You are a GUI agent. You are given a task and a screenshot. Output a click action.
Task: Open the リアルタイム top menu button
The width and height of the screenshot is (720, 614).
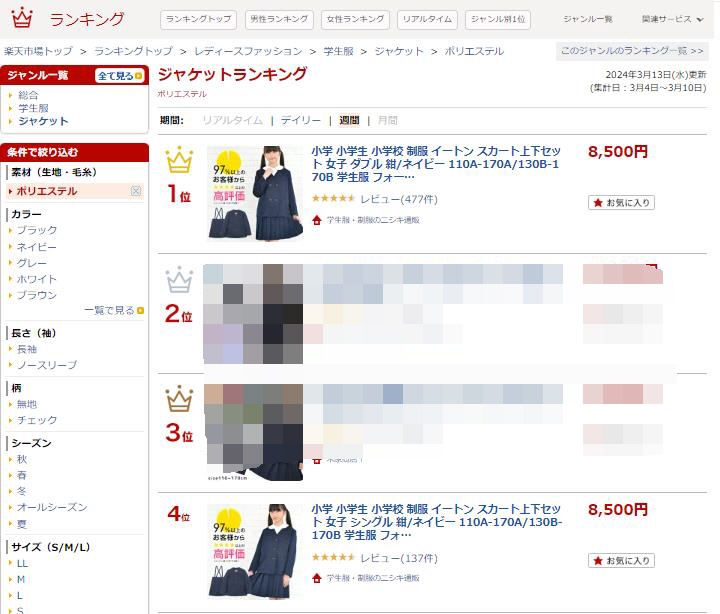pos(427,19)
